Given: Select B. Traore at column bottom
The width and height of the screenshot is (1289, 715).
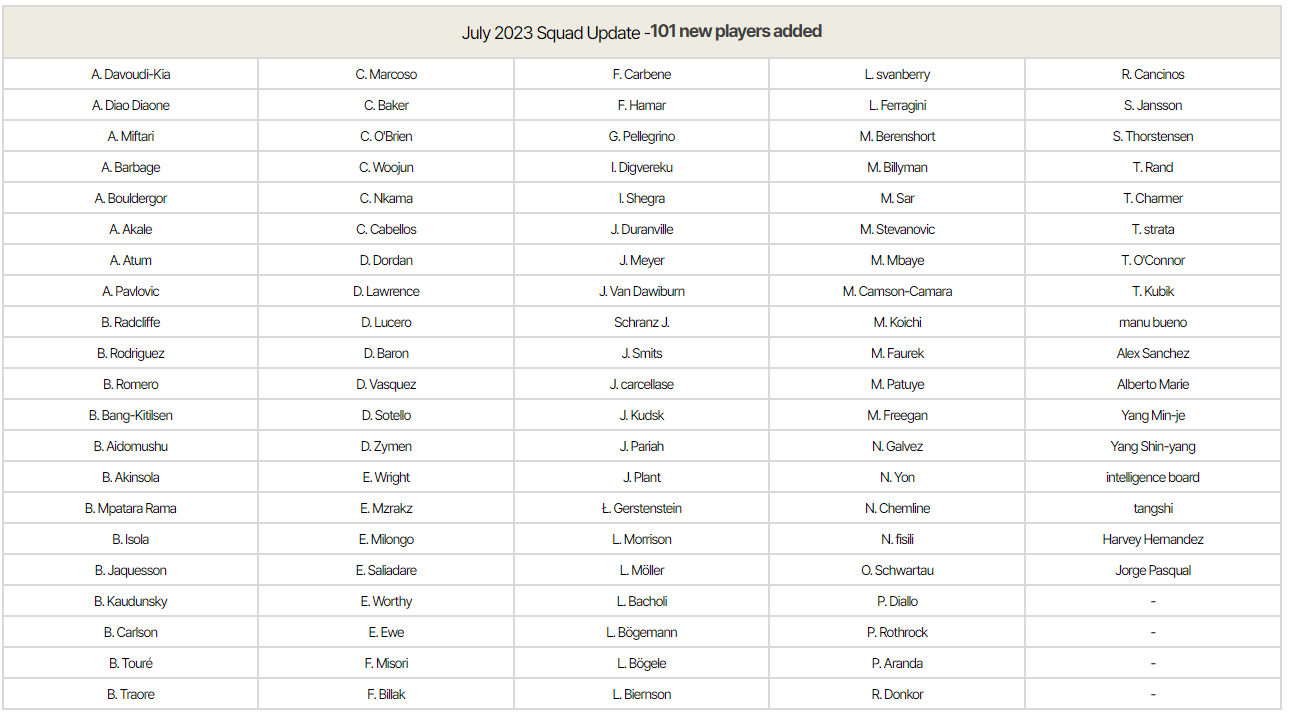Looking at the screenshot, I should pyautogui.click(x=131, y=695).
